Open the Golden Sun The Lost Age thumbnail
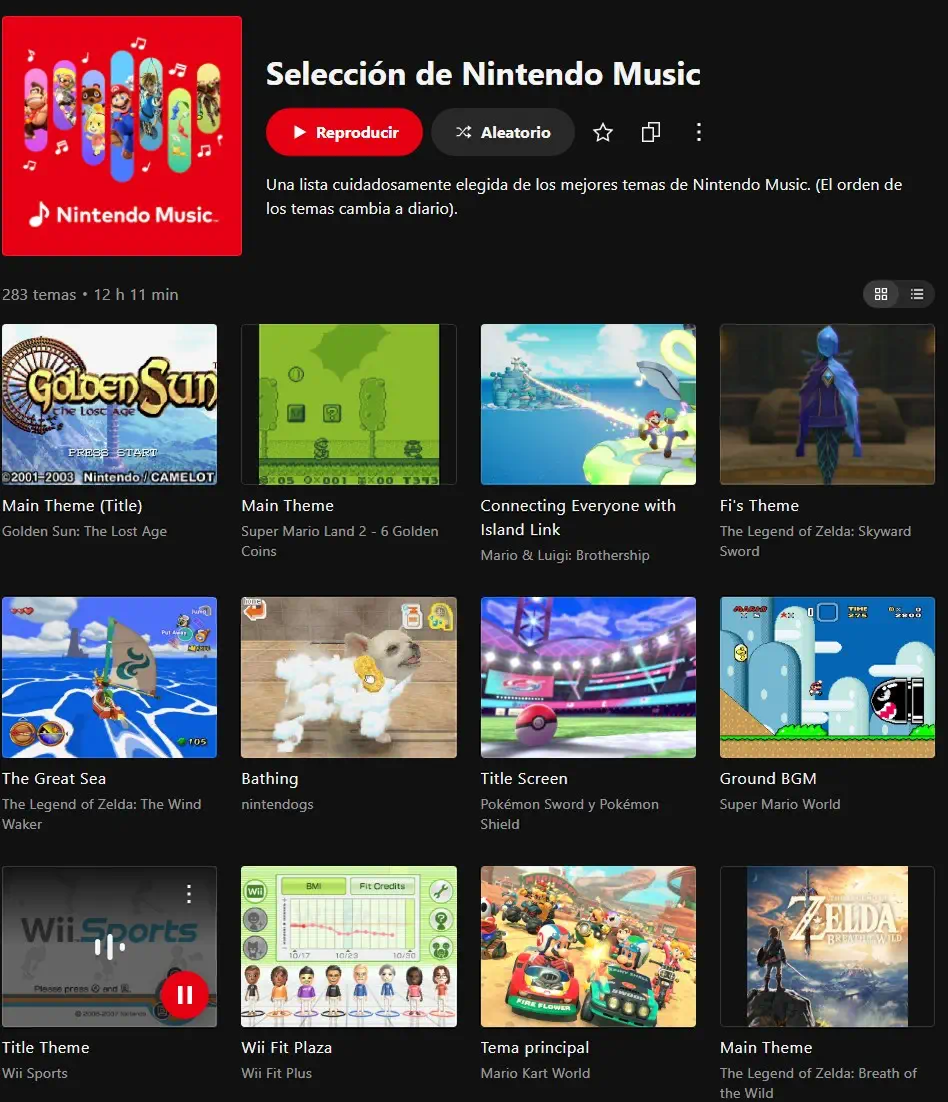Screen dimensions: 948x1102 point(110,404)
